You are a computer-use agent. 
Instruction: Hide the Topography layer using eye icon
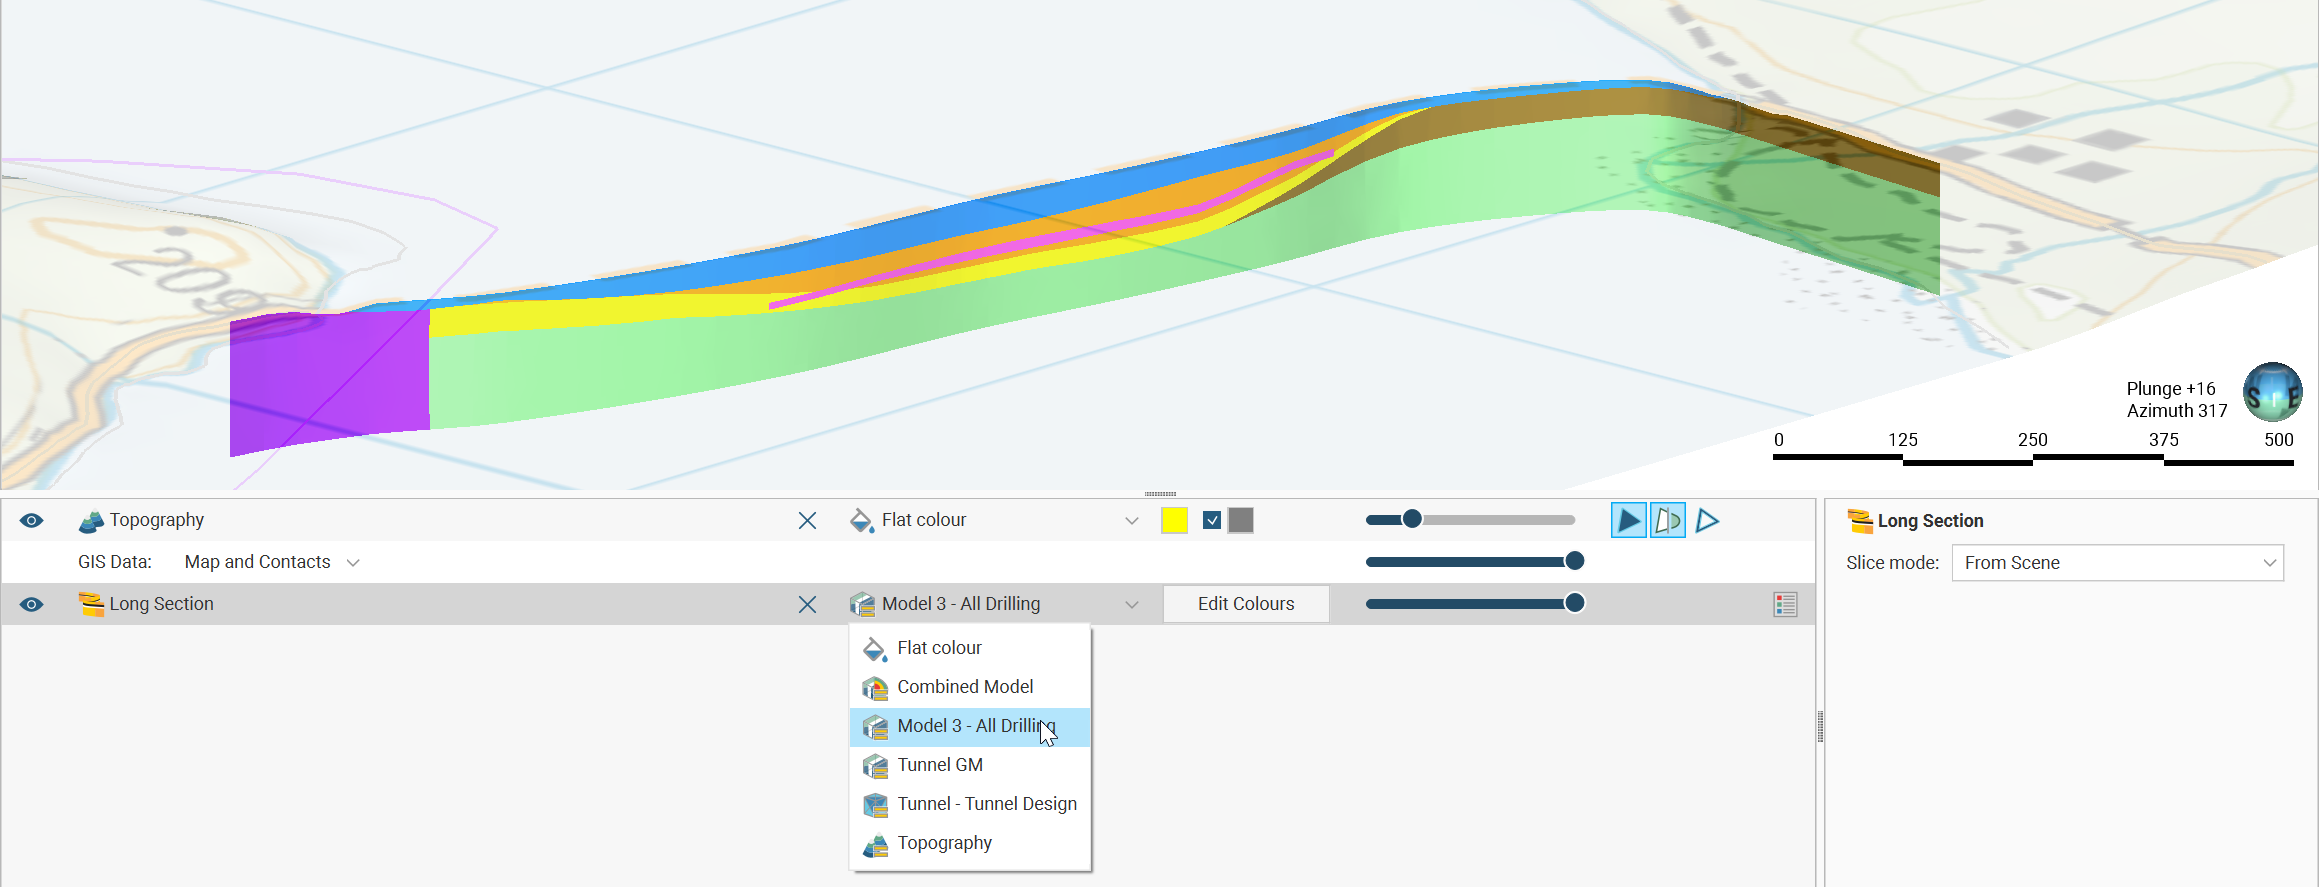pyautogui.click(x=32, y=521)
